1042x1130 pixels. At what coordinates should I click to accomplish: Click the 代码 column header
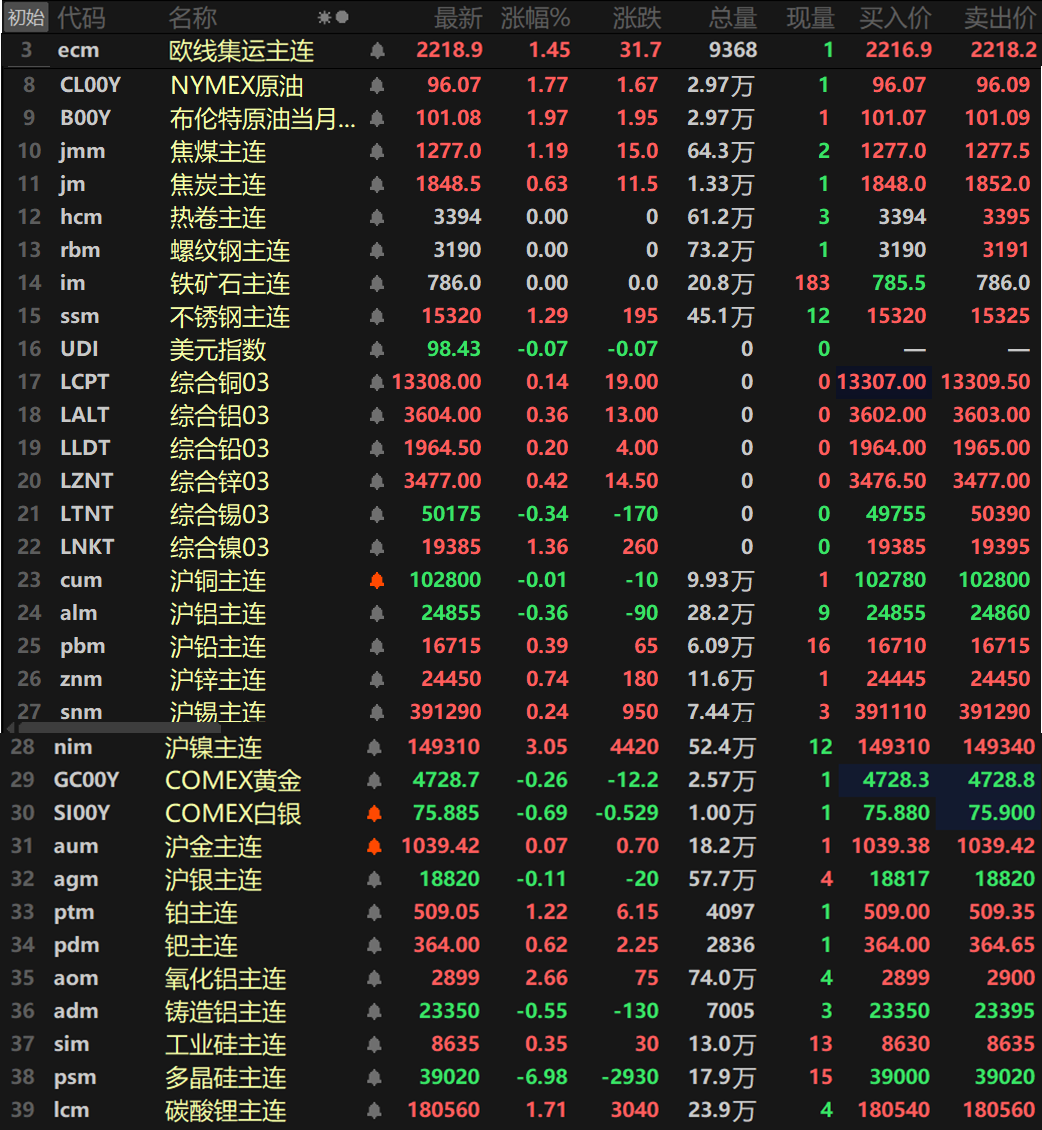click(80, 17)
